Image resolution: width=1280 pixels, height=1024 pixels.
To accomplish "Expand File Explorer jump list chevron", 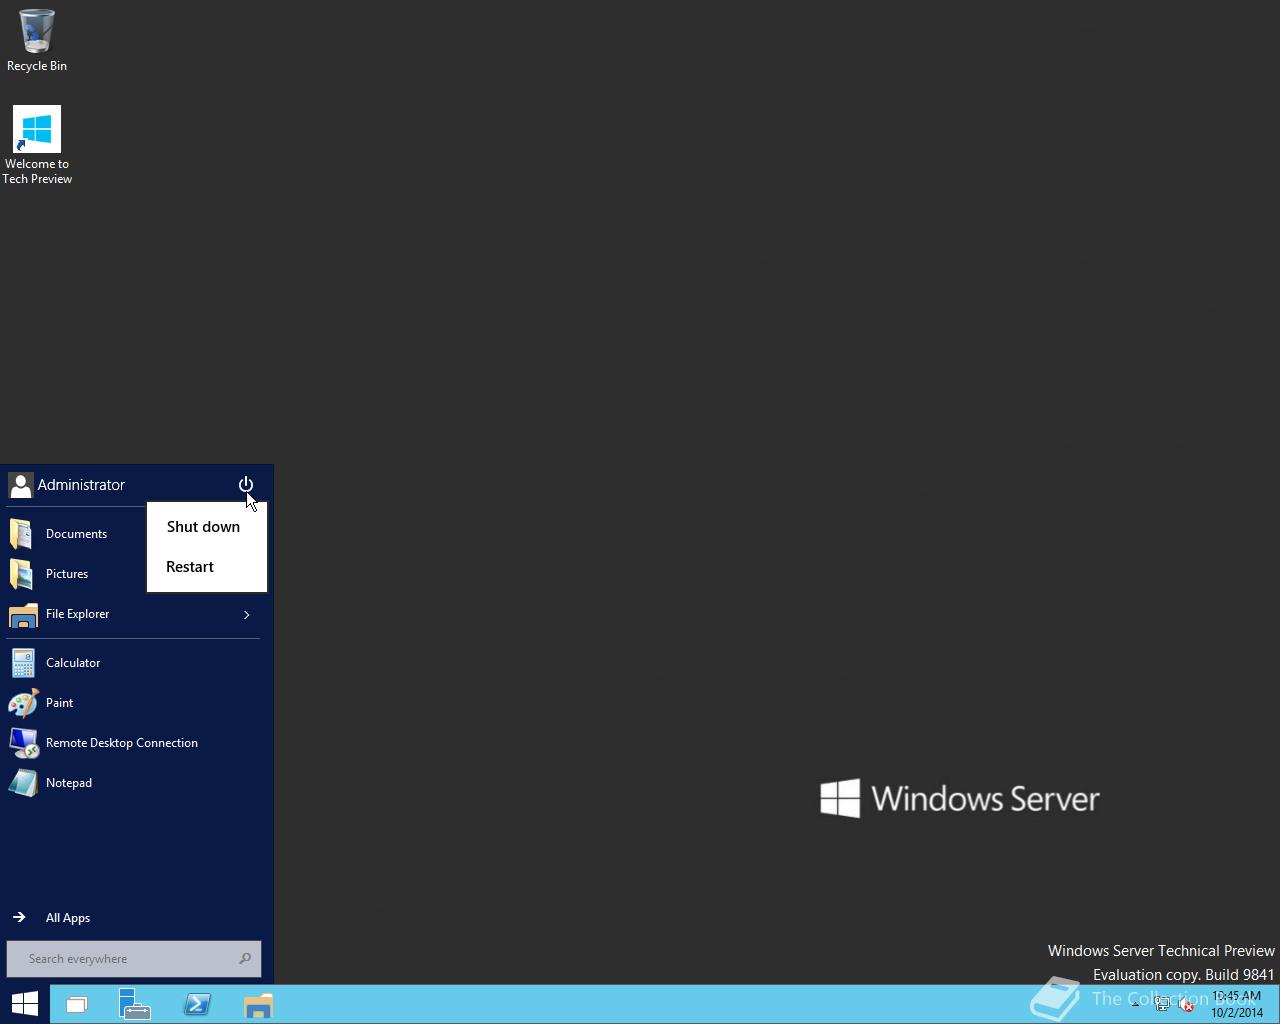I will tap(246, 614).
